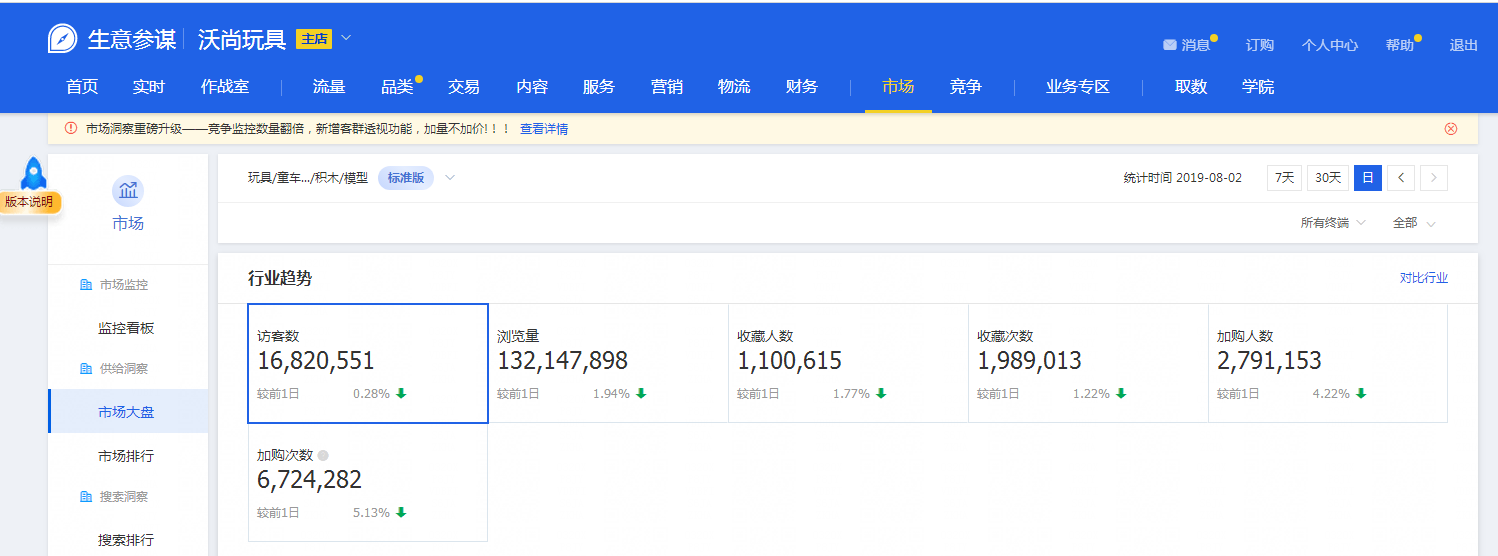The height and width of the screenshot is (556, 1498).
Task: Select the 收藏人数 metric card
Action: [848, 363]
